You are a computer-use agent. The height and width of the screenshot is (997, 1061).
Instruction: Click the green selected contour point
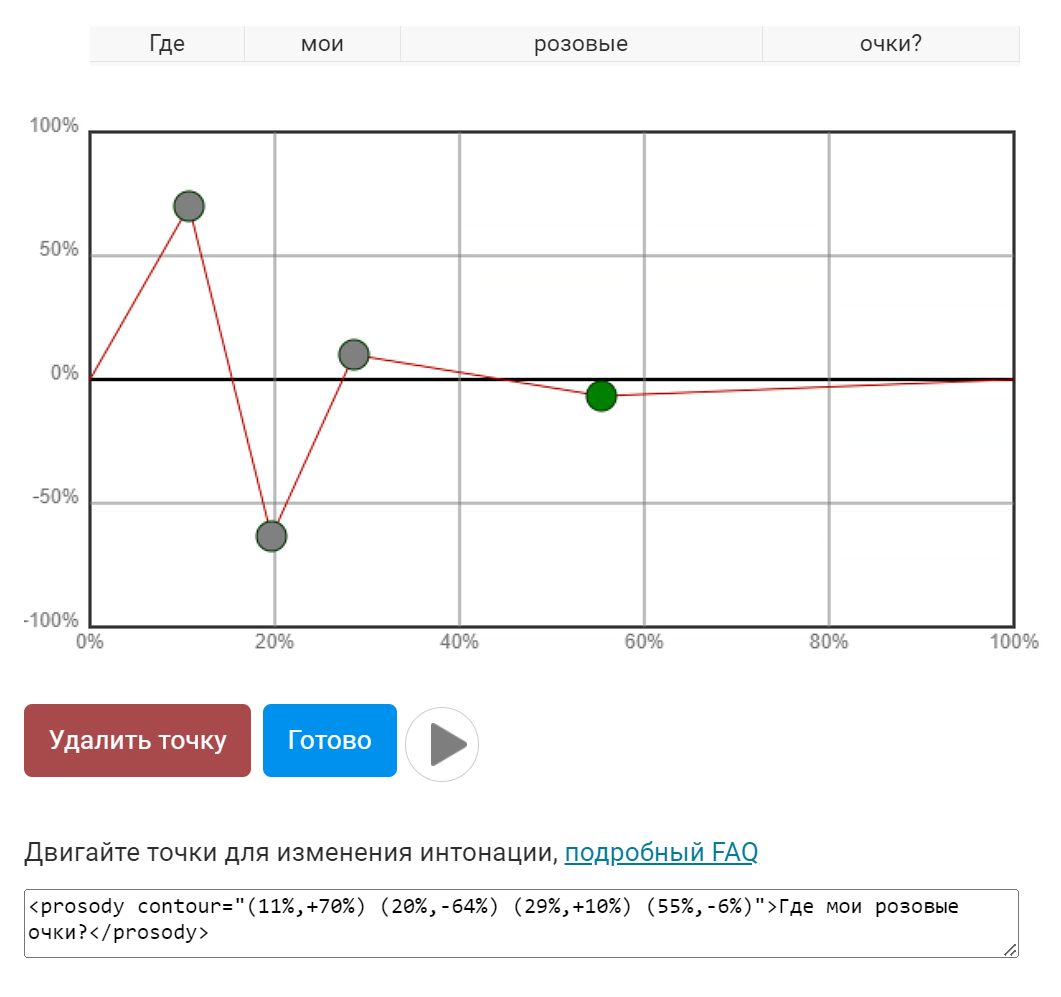[x=601, y=396]
